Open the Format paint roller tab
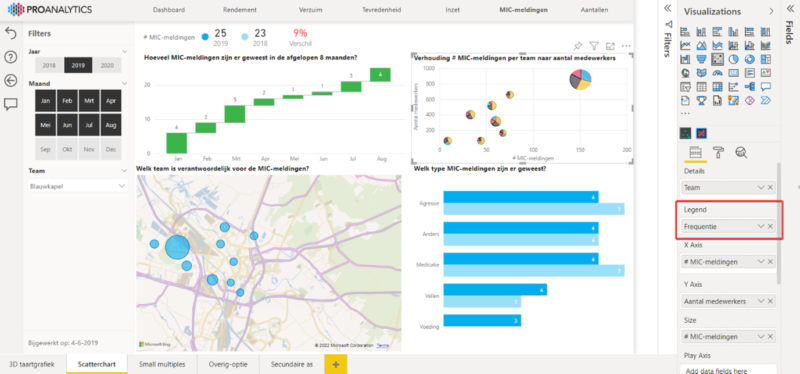The height and width of the screenshot is (374, 800). click(718, 152)
